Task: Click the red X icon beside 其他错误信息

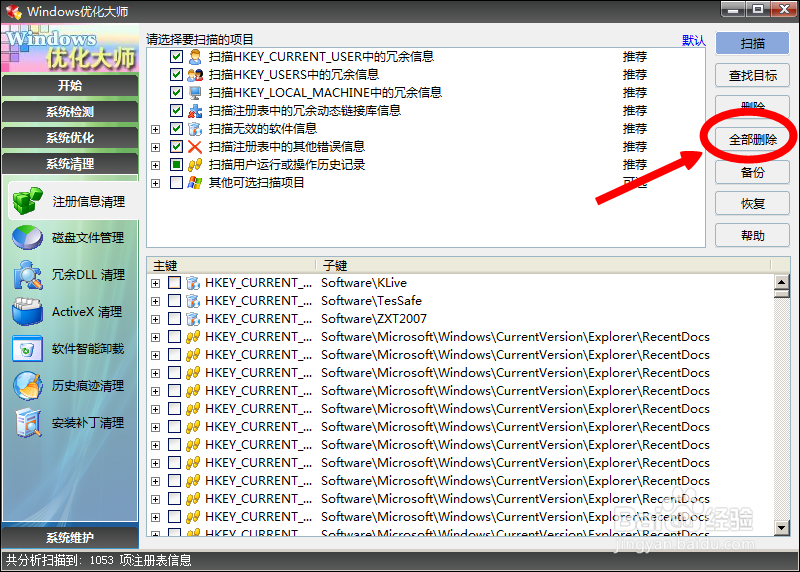Action: 194,147
